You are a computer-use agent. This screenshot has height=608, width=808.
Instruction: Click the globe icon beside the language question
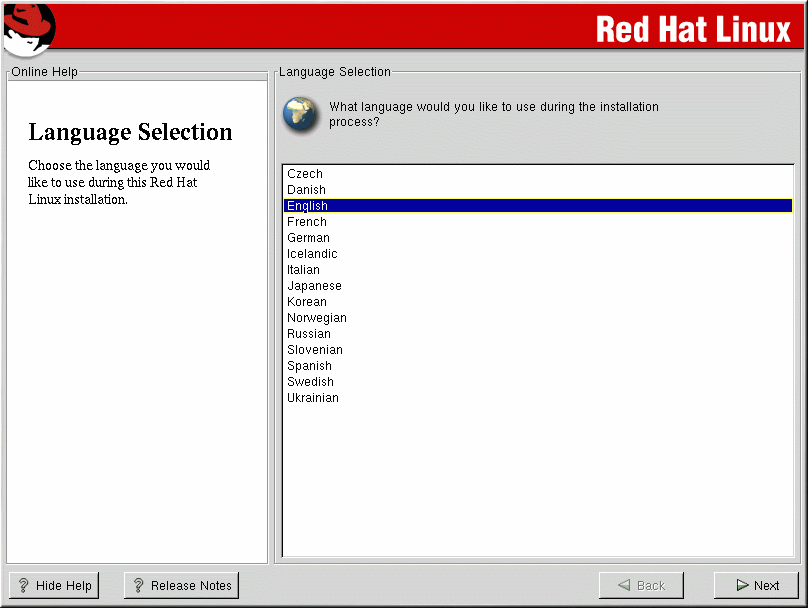click(x=300, y=114)
